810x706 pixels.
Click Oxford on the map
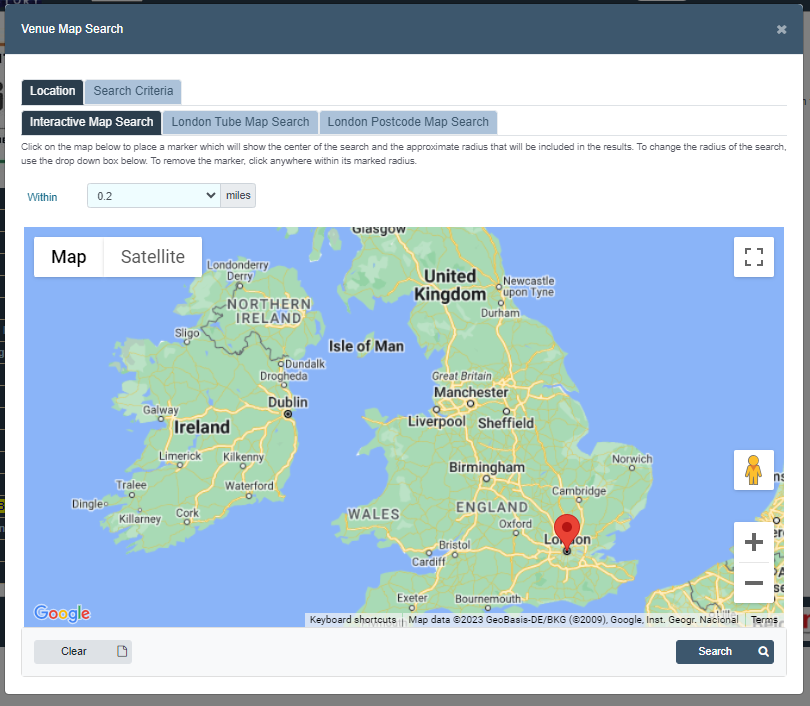[515, 524]
